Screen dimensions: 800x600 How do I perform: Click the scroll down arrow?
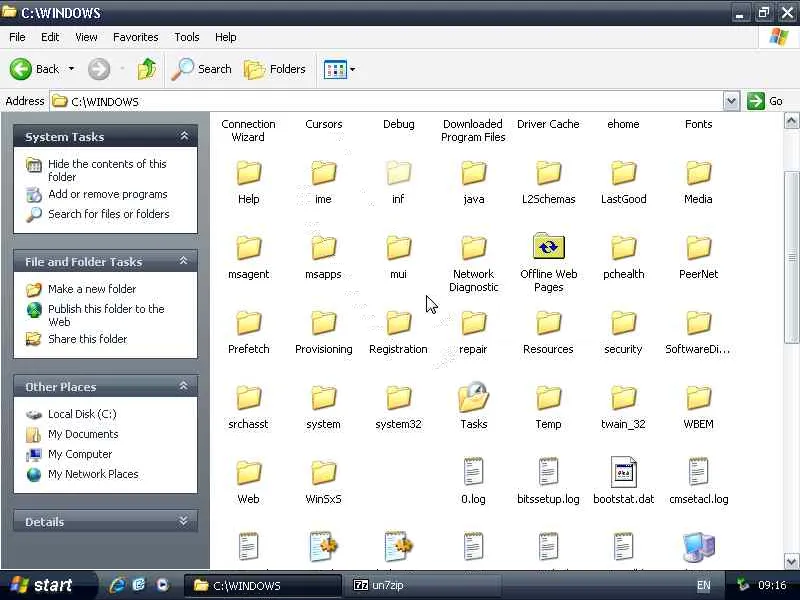(791, 561)
